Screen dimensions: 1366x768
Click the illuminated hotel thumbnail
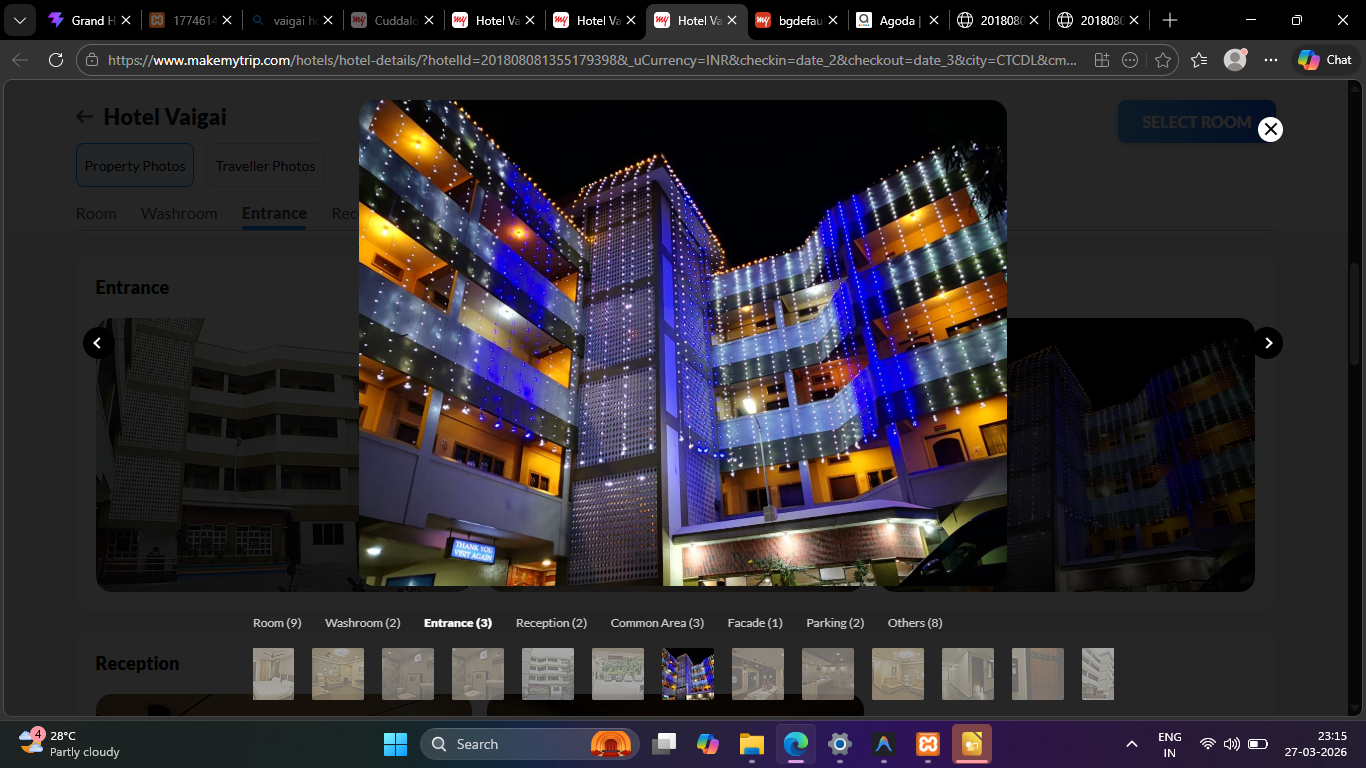coord(688,674)
